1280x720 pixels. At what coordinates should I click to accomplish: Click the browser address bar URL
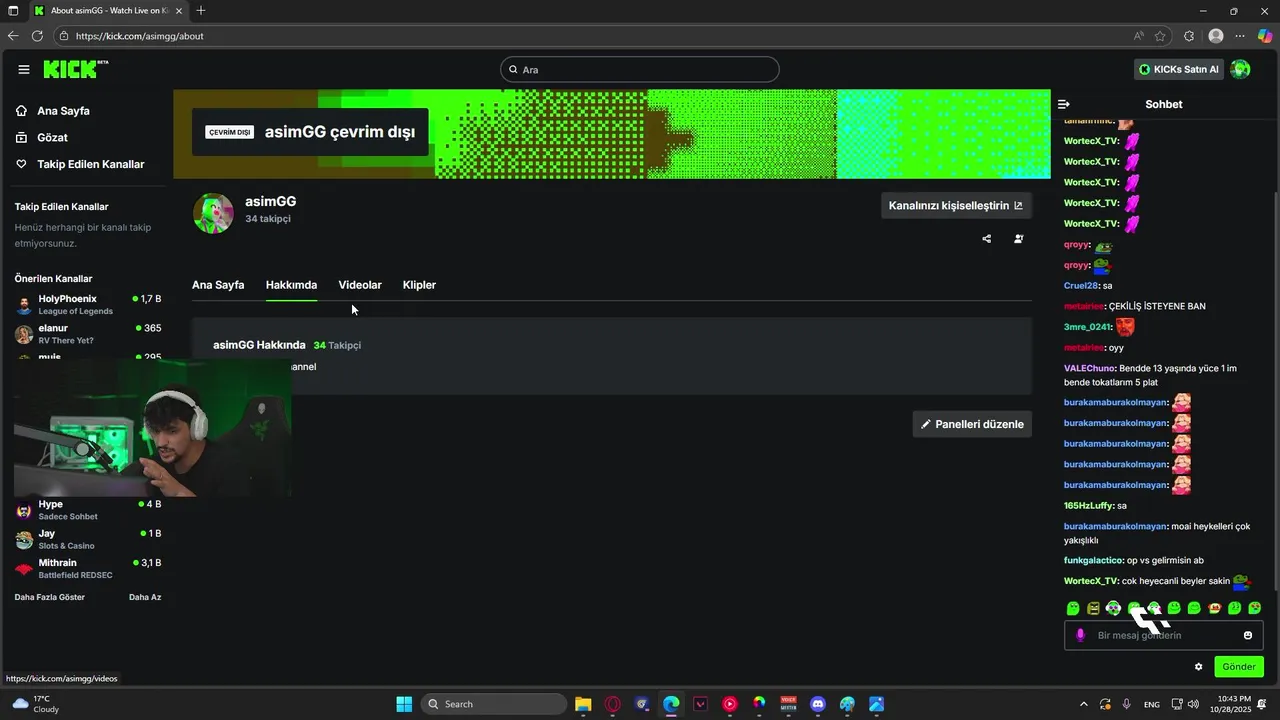(139, 36)
